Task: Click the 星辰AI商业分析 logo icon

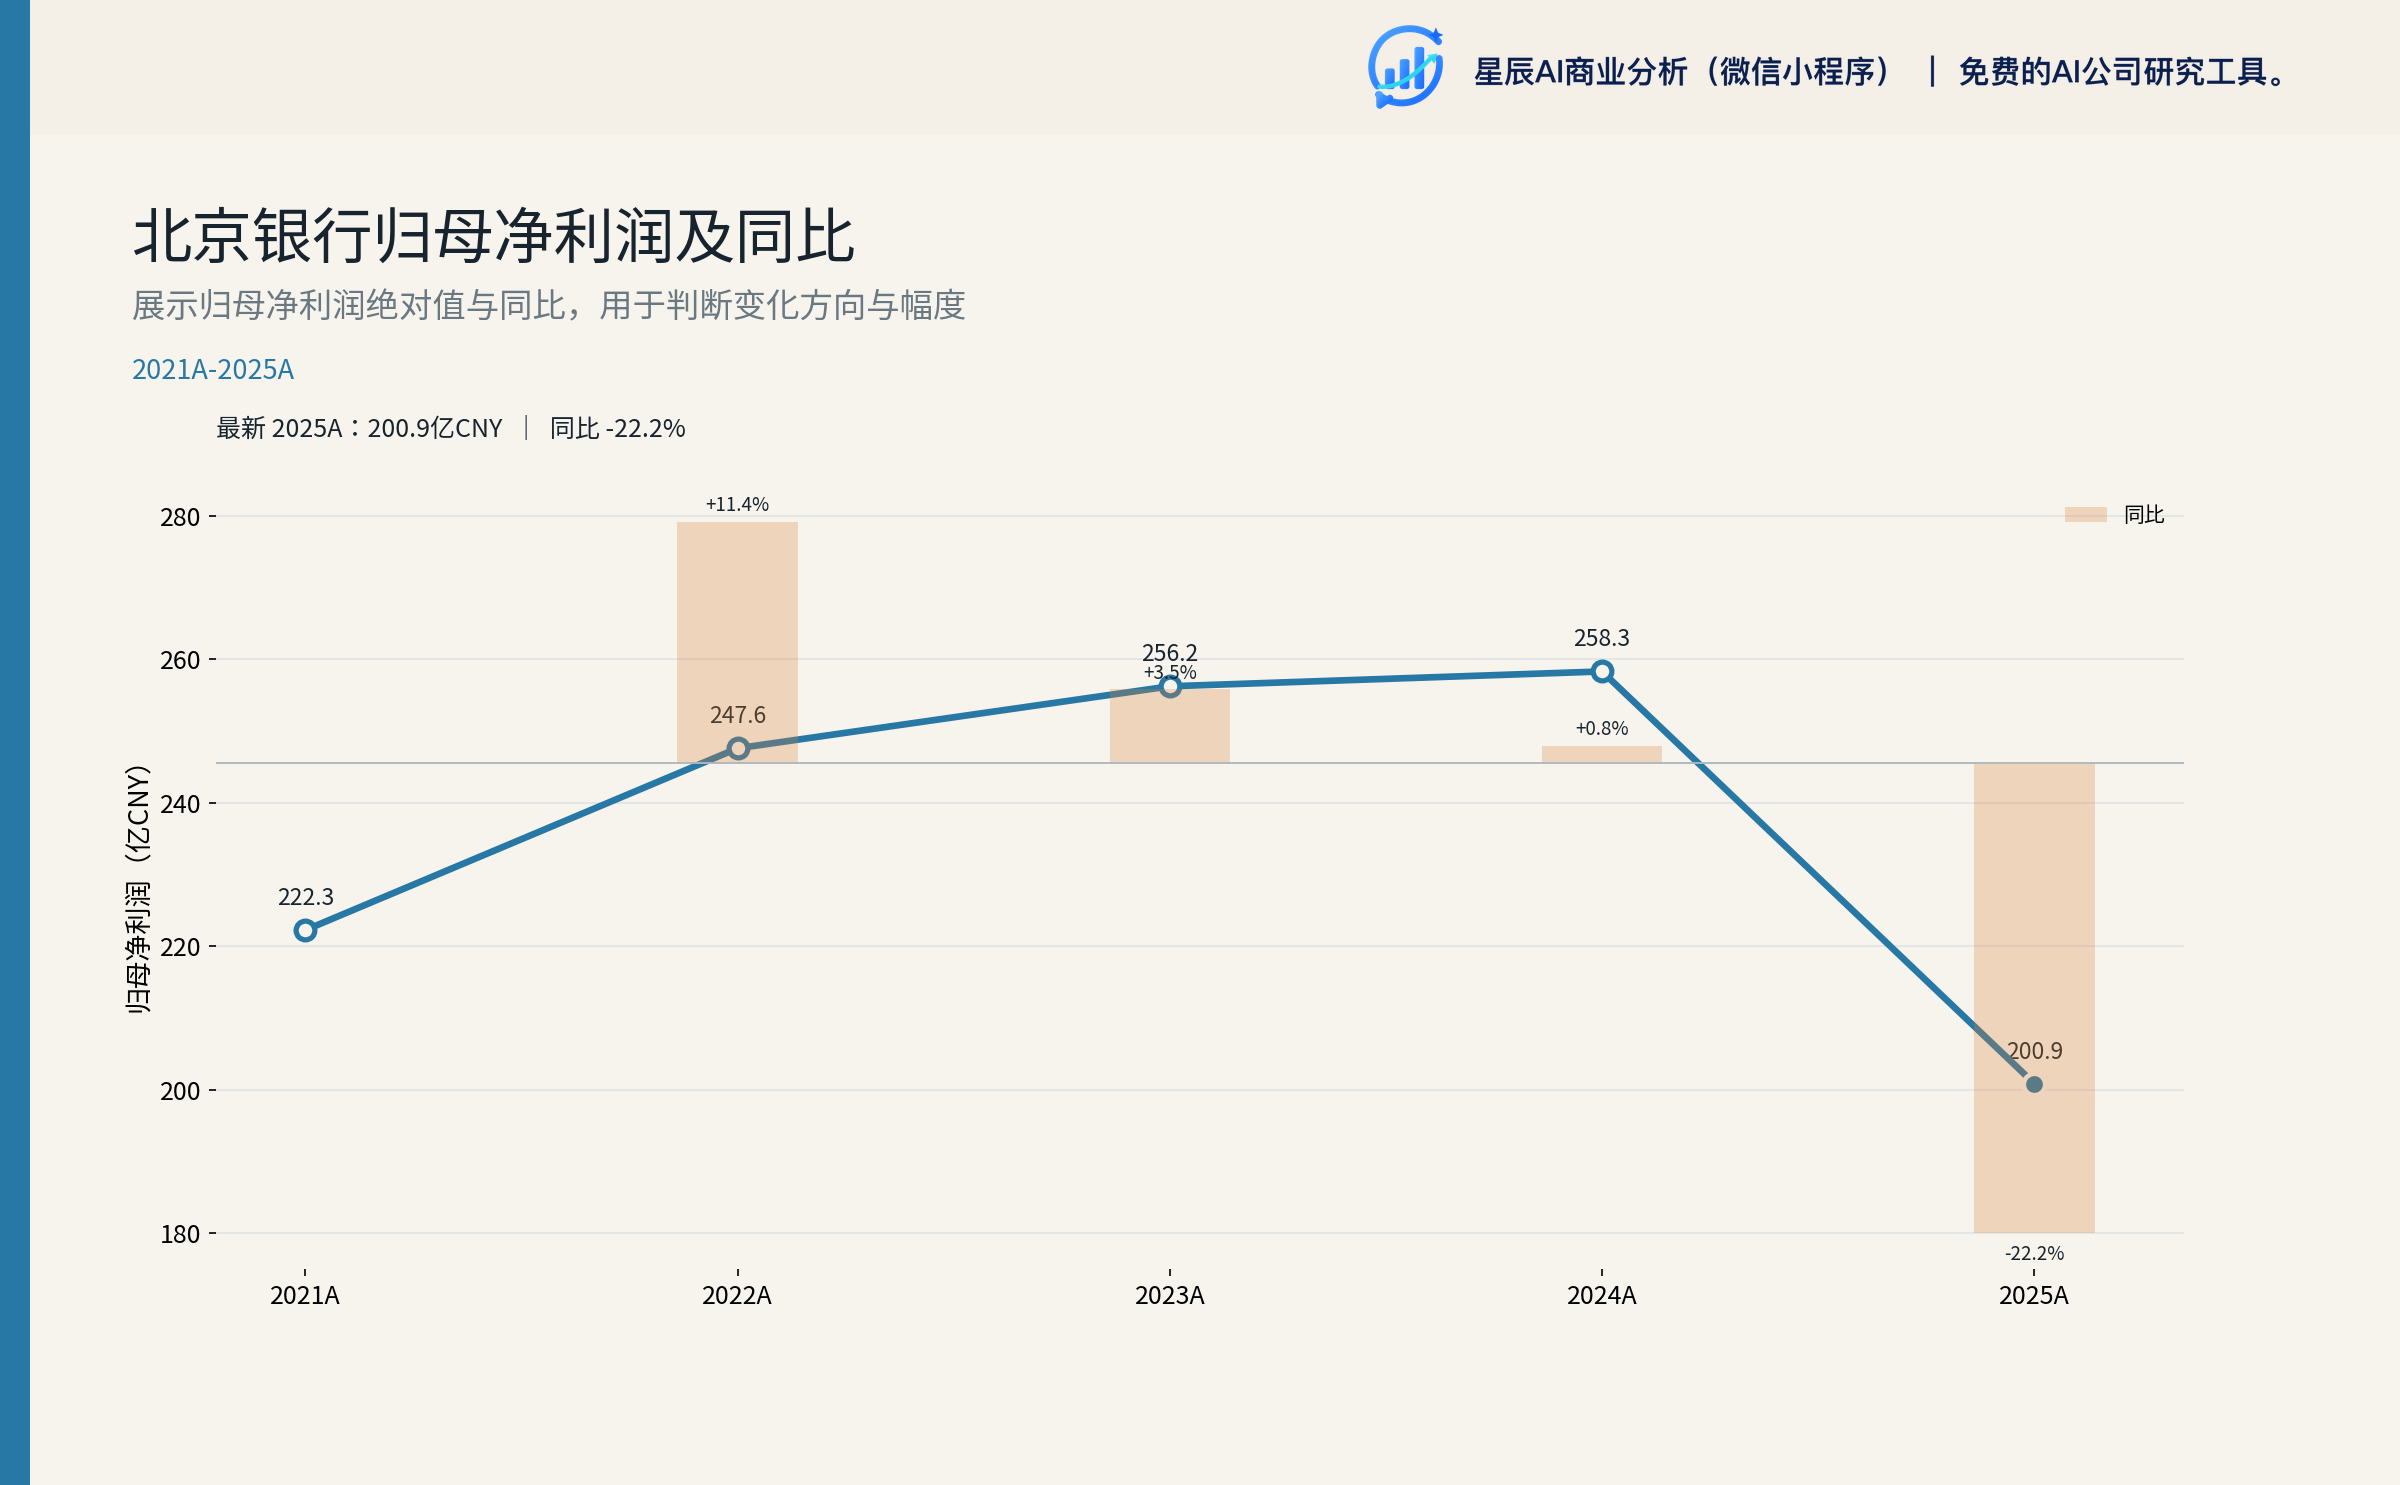Action: point(1405,67)
